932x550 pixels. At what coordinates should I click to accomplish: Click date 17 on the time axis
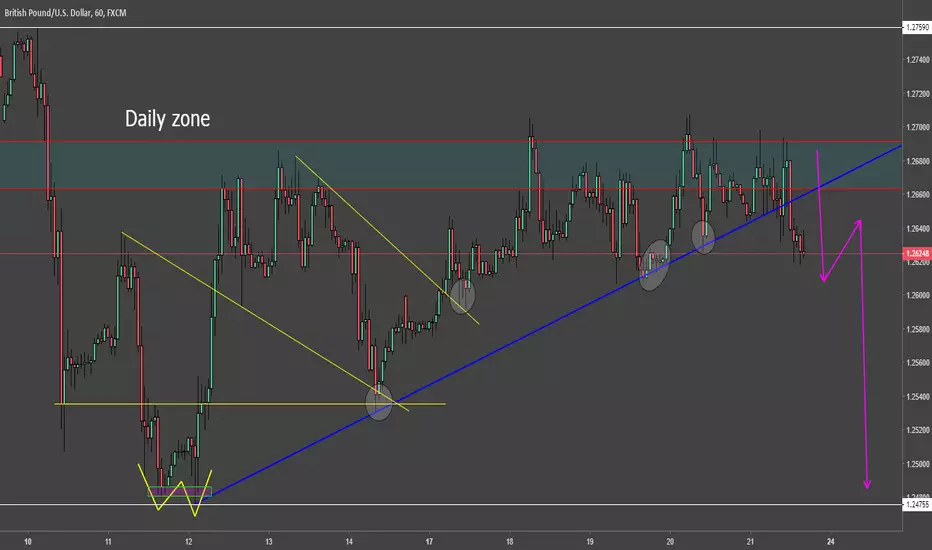click(429, 542)
